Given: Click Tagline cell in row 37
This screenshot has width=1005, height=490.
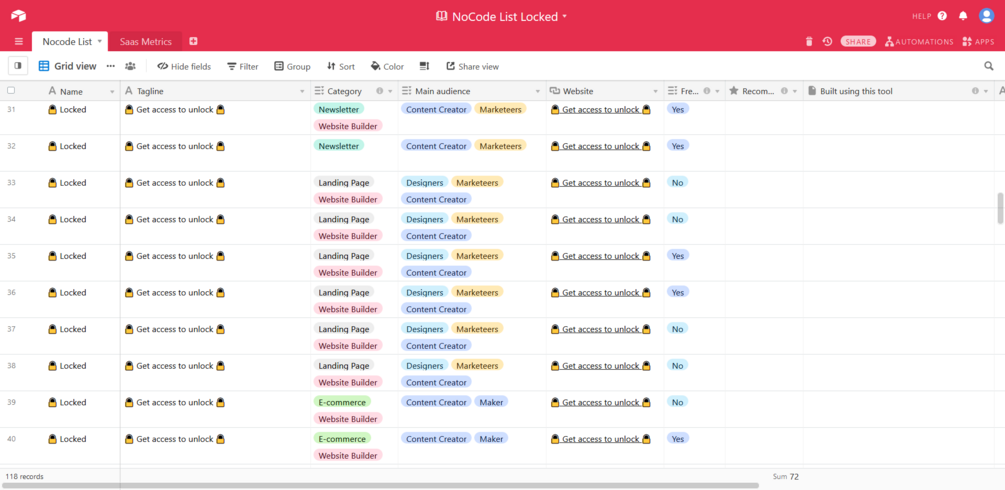Looking at the screenshot, I should coord(215,336).
